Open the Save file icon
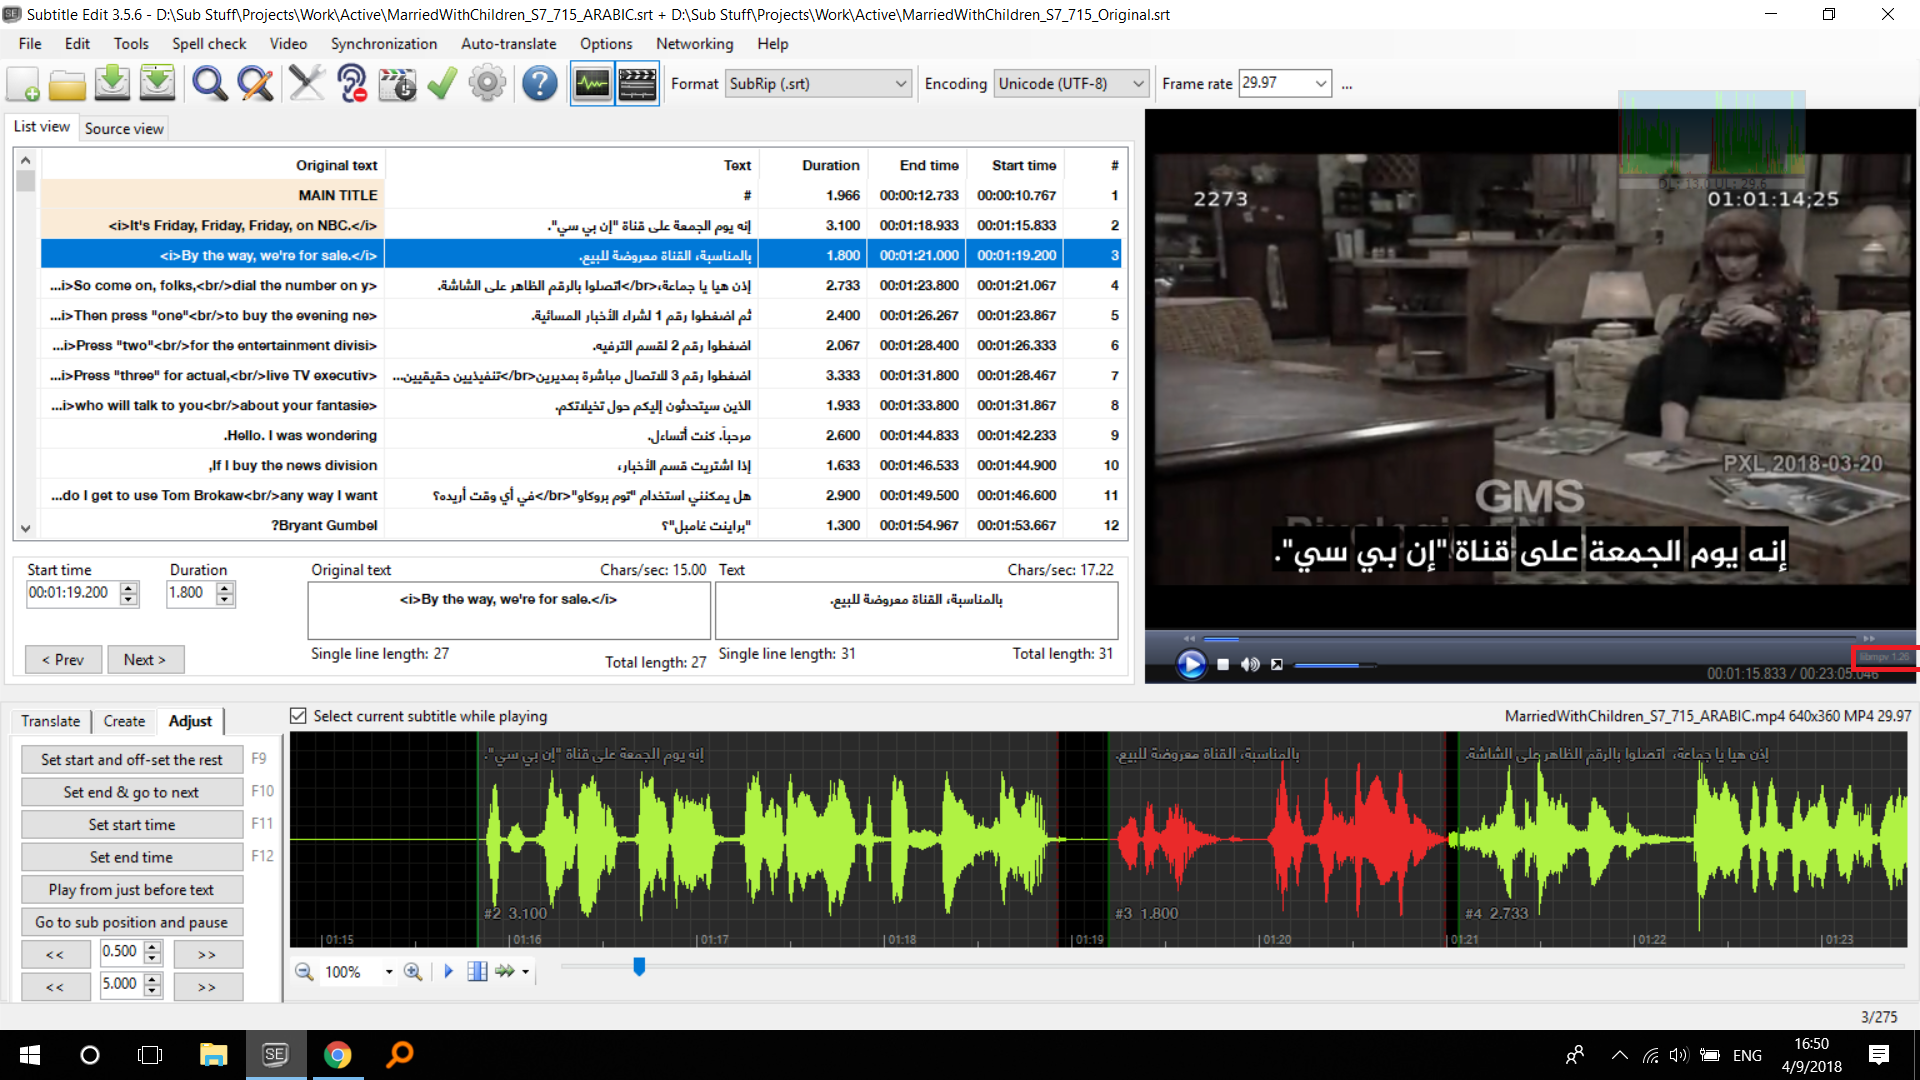This screenshot has width=1920, height=1080. (x=112, y=84)
